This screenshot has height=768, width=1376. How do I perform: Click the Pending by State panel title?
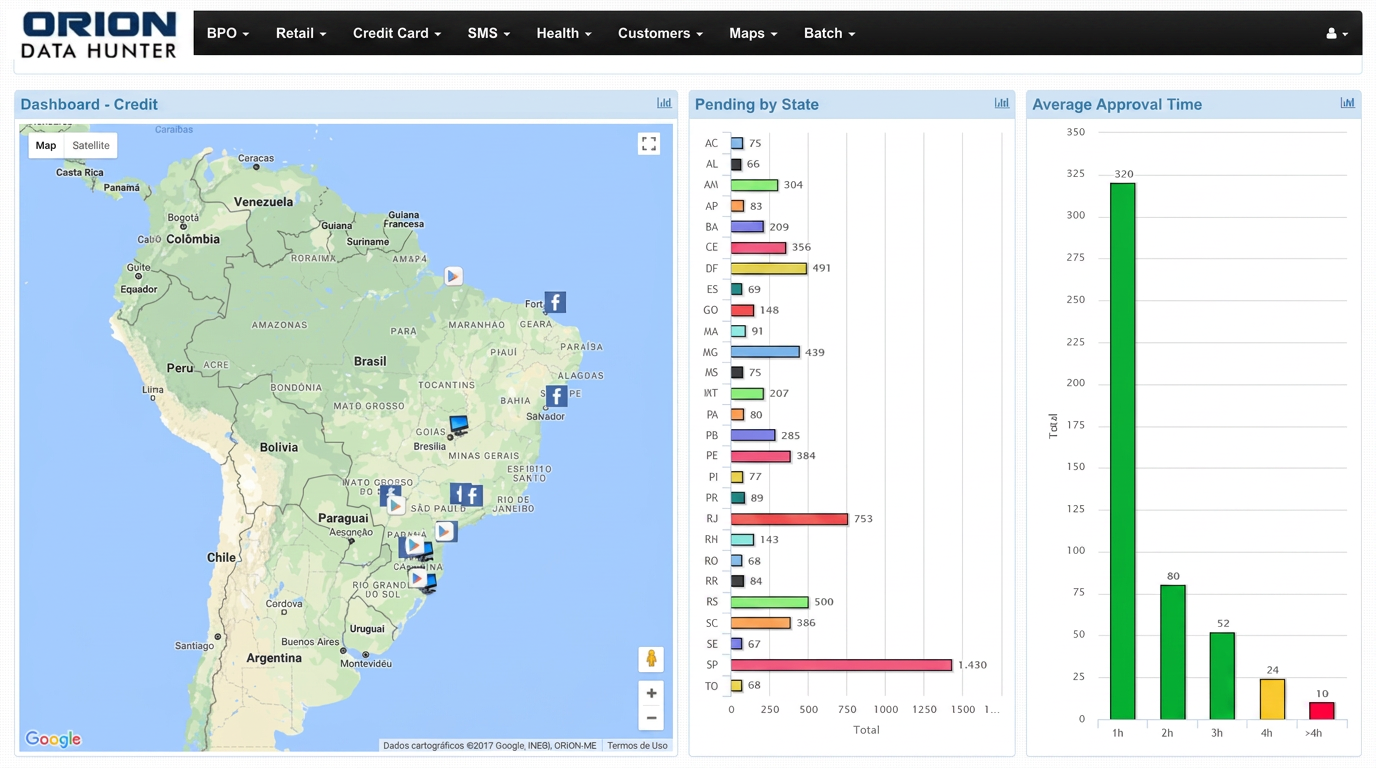[757, 104]
